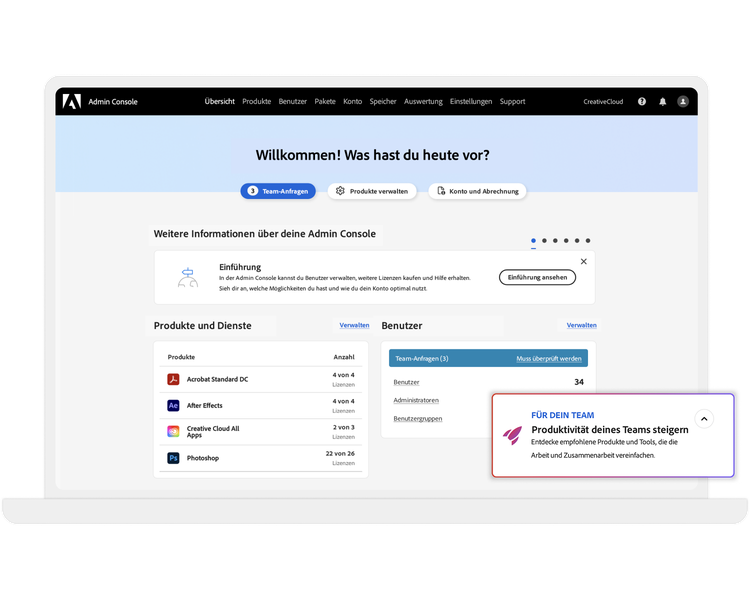Open the Benutzer navigation tab

click(293, 101)
